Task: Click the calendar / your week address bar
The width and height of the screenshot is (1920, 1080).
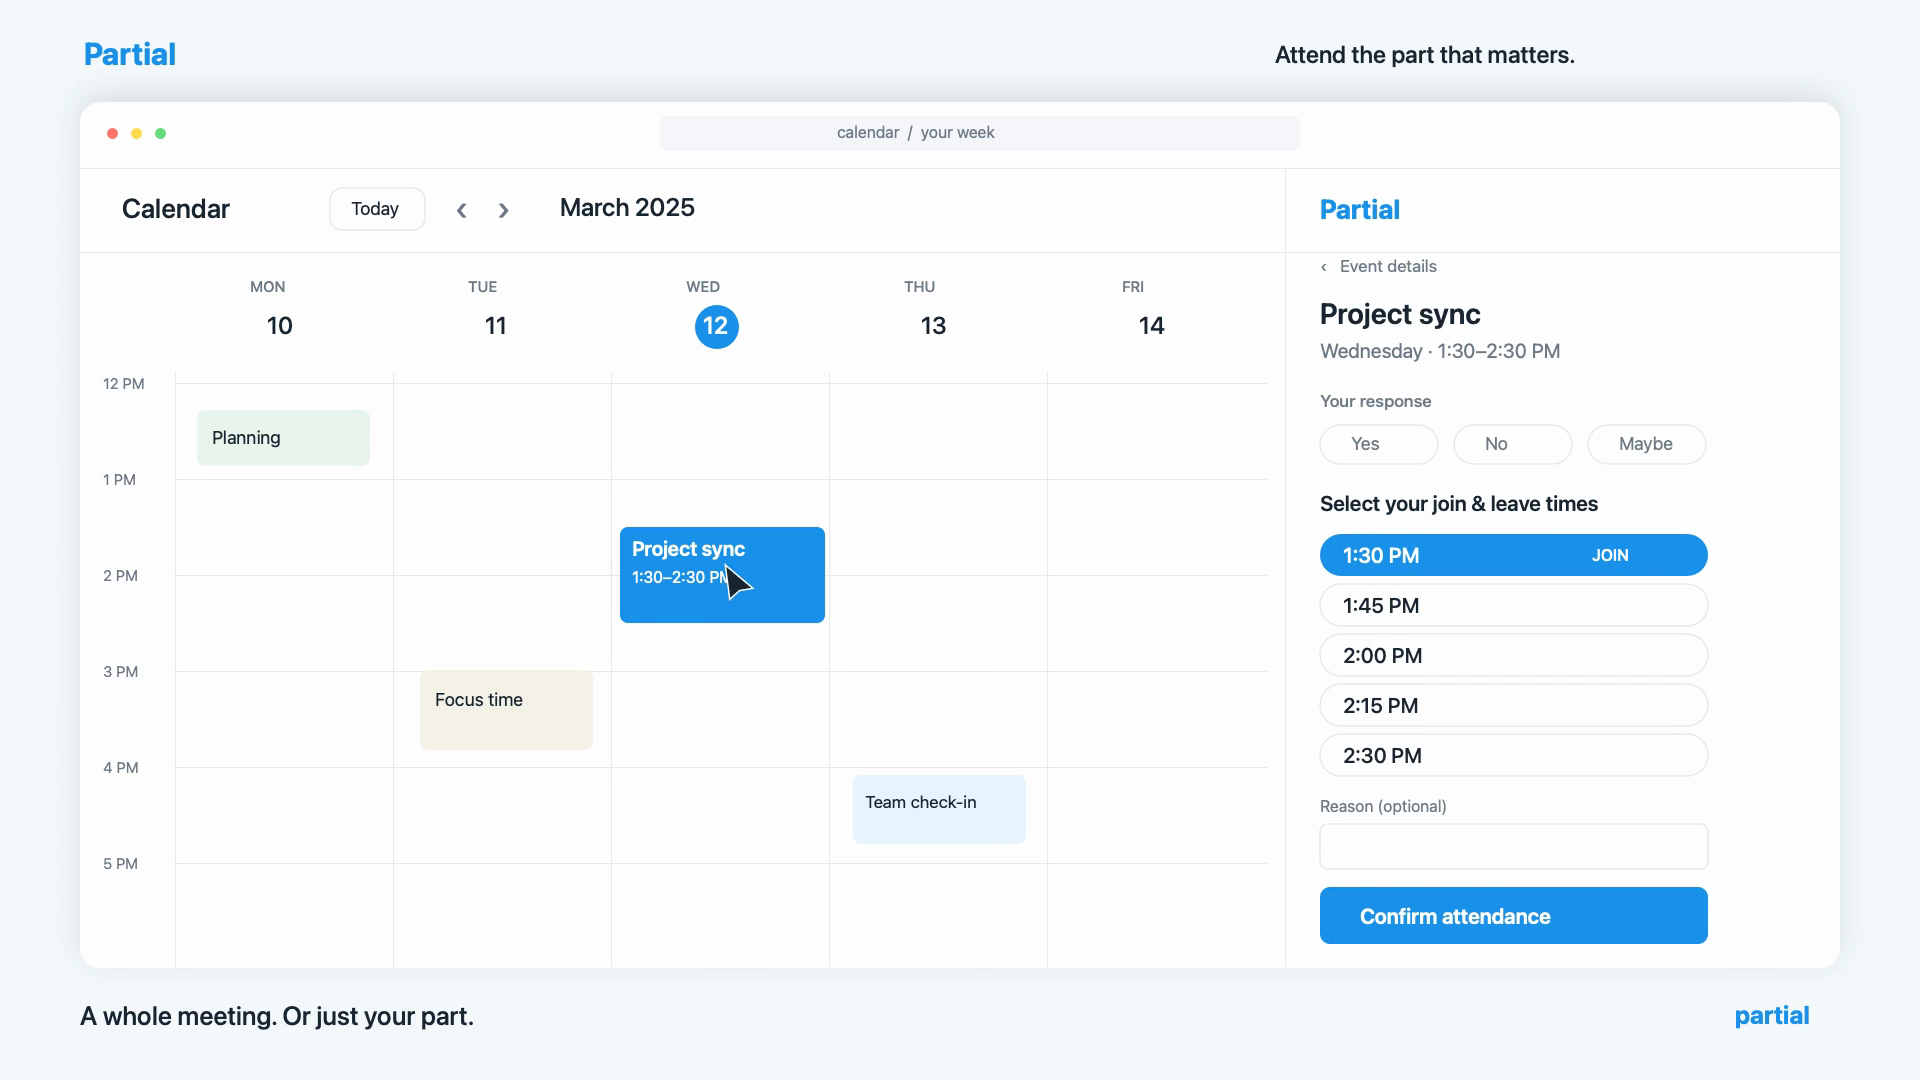Action: click(979, 133)
